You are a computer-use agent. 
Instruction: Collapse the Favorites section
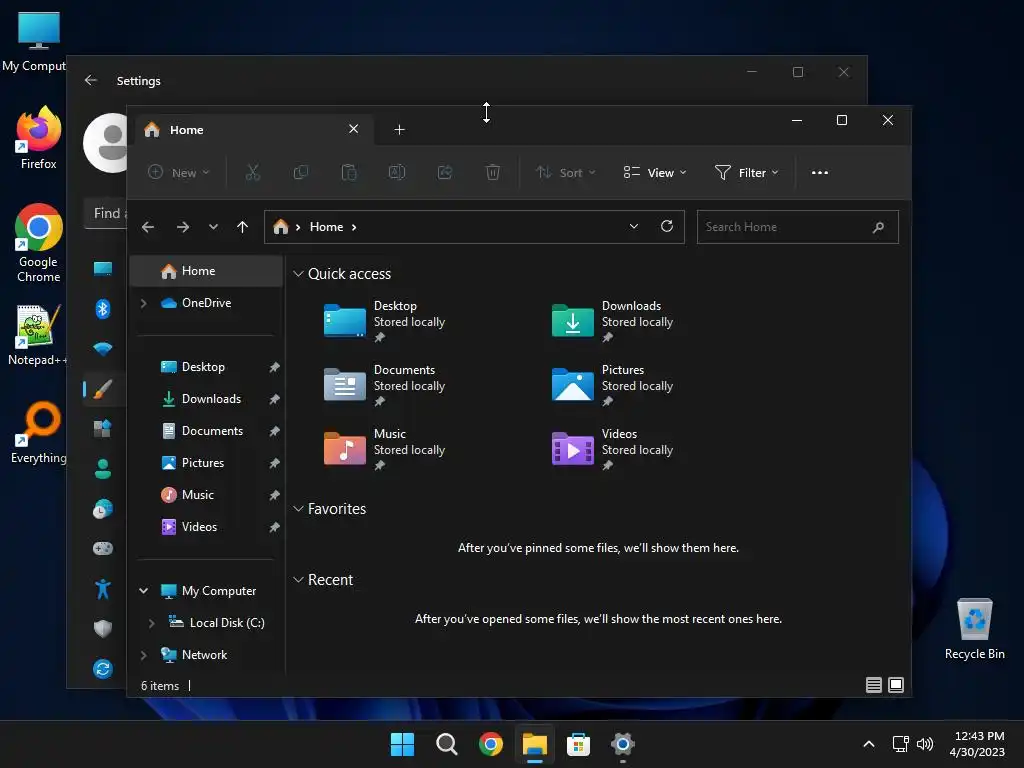coord(298,508)
